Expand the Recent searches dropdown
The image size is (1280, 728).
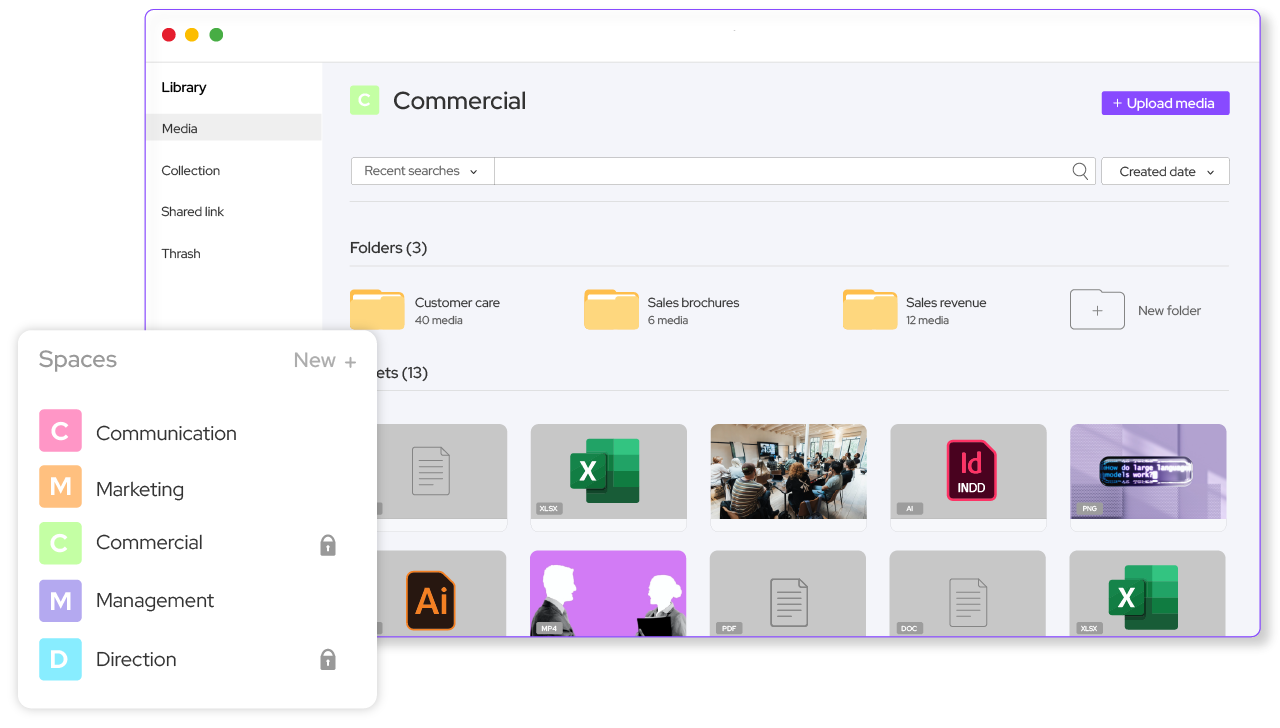pos(422,171)
